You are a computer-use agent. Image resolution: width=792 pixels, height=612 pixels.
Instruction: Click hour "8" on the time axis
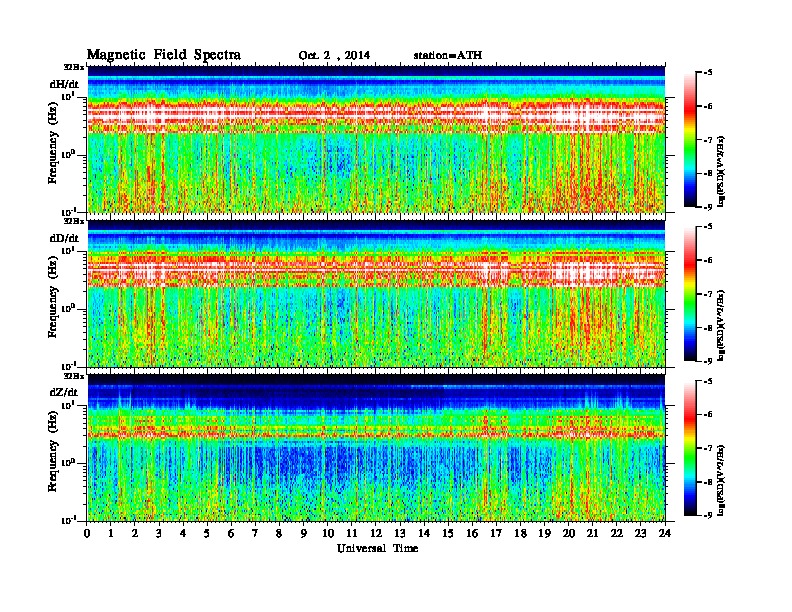(279, 534)
